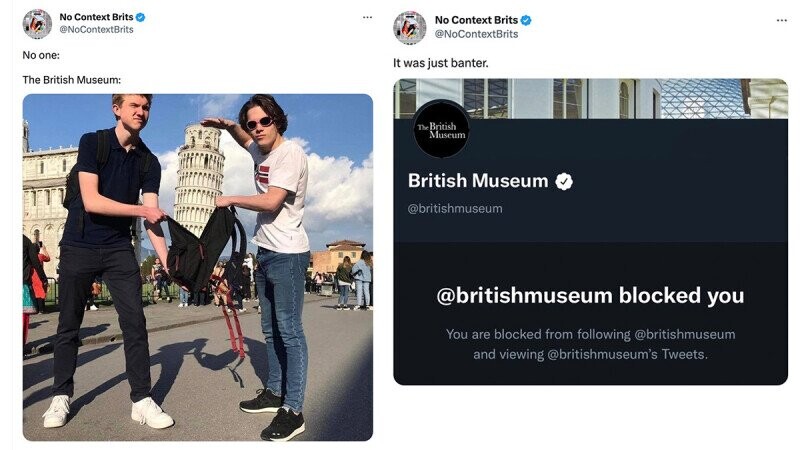This screenshot has height=450, width=800.
Task: Click the left tweet's No Context Brits avatar
Action: 37,23
